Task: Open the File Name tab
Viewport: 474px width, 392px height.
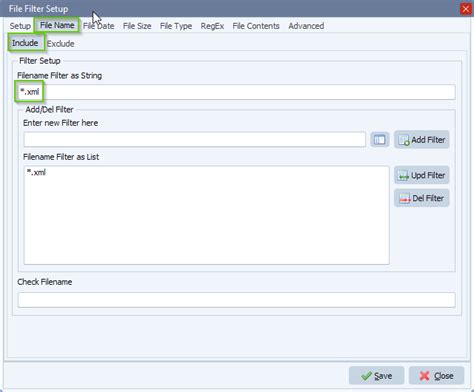Action: (x=57, y=25)
